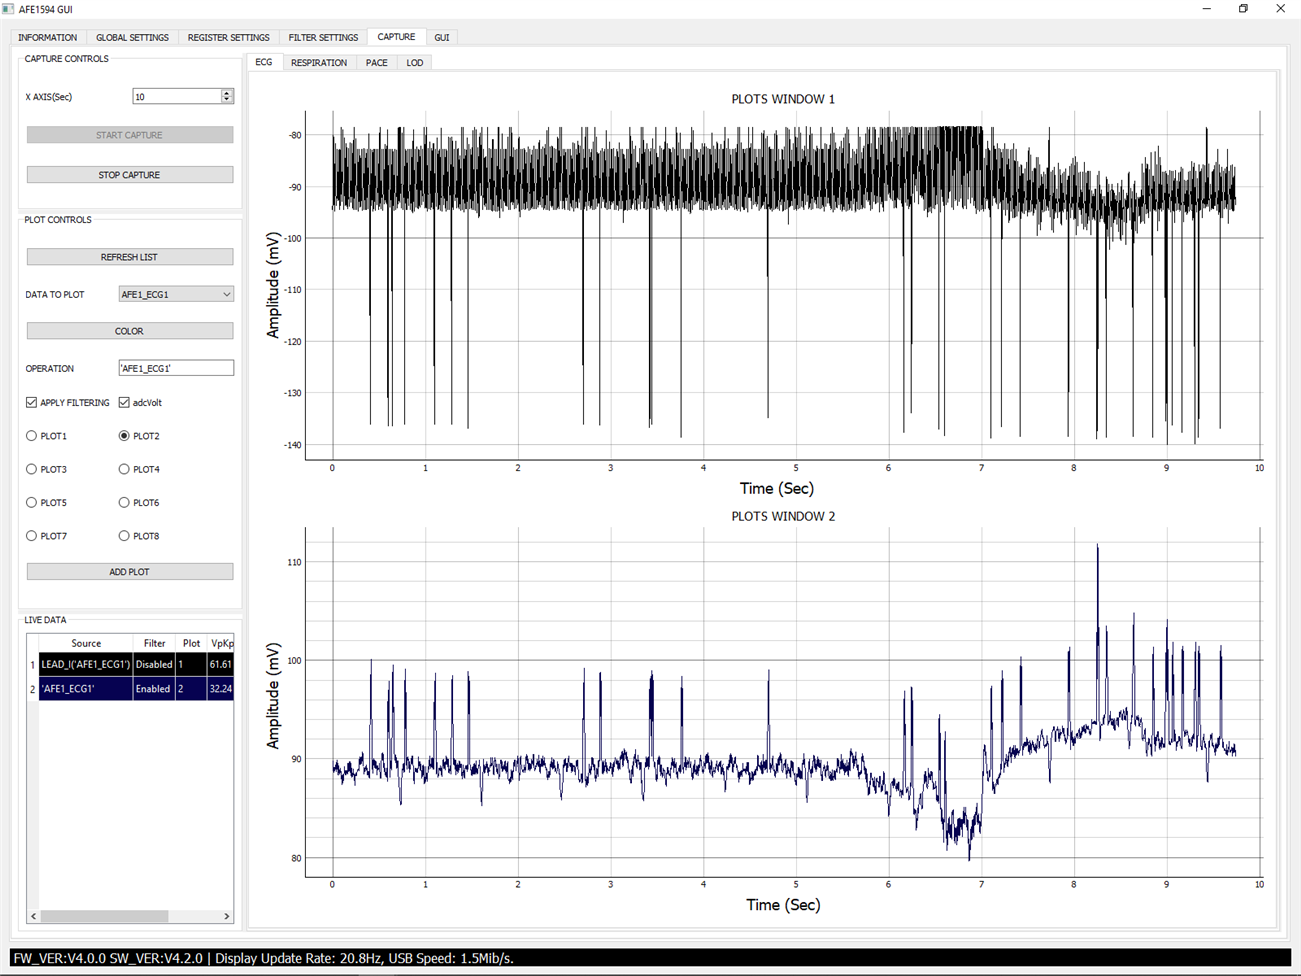Screen dimensions: 1301x976
Task: Click right arrow of live data scrollbar
Action: pos(227,916)
